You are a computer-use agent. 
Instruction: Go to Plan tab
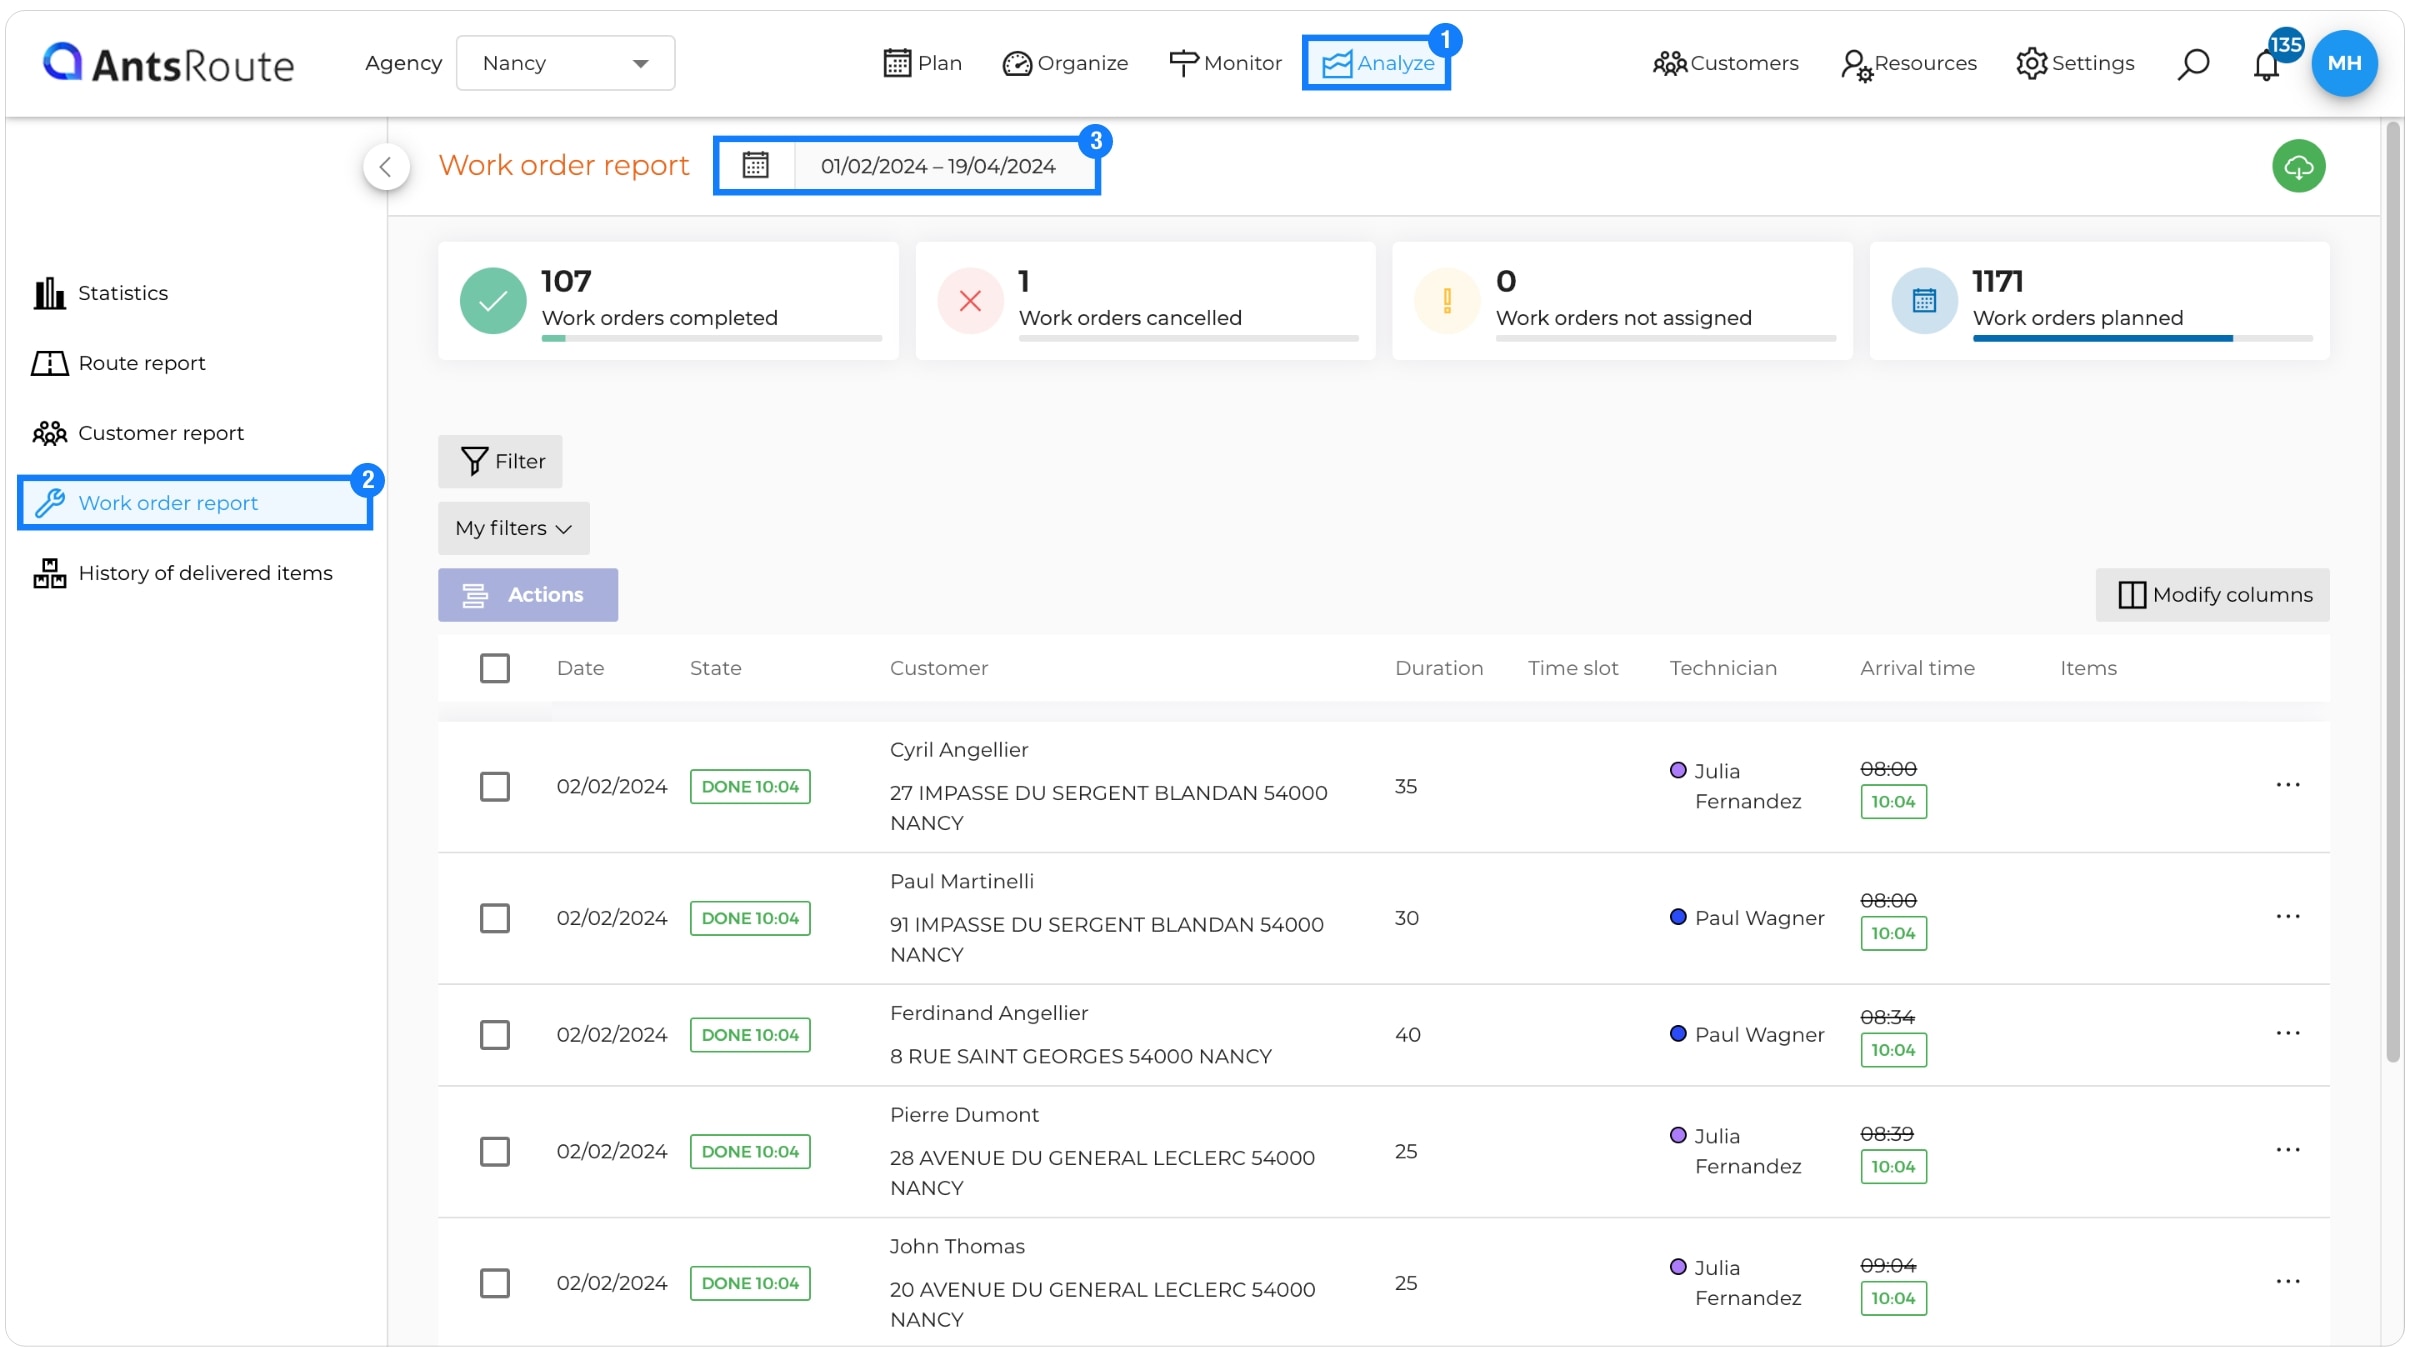(x=922, y=64)
